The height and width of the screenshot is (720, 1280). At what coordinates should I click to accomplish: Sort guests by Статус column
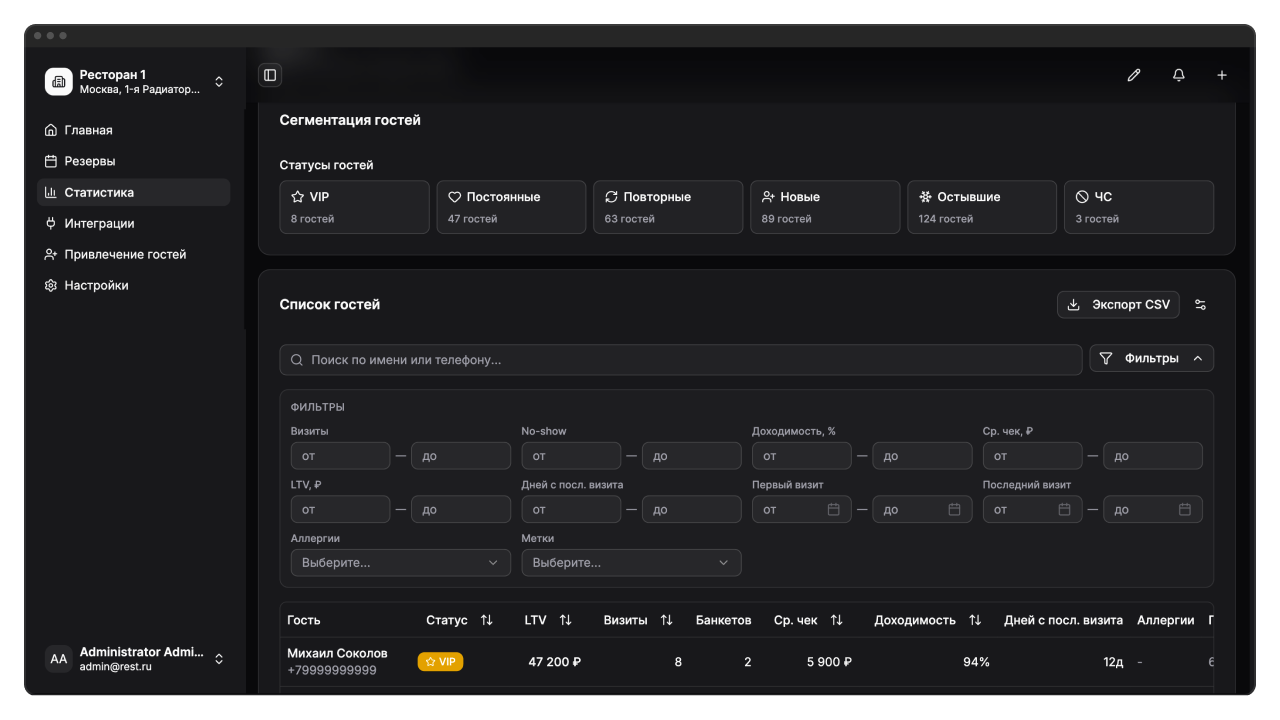coord(486,620)
